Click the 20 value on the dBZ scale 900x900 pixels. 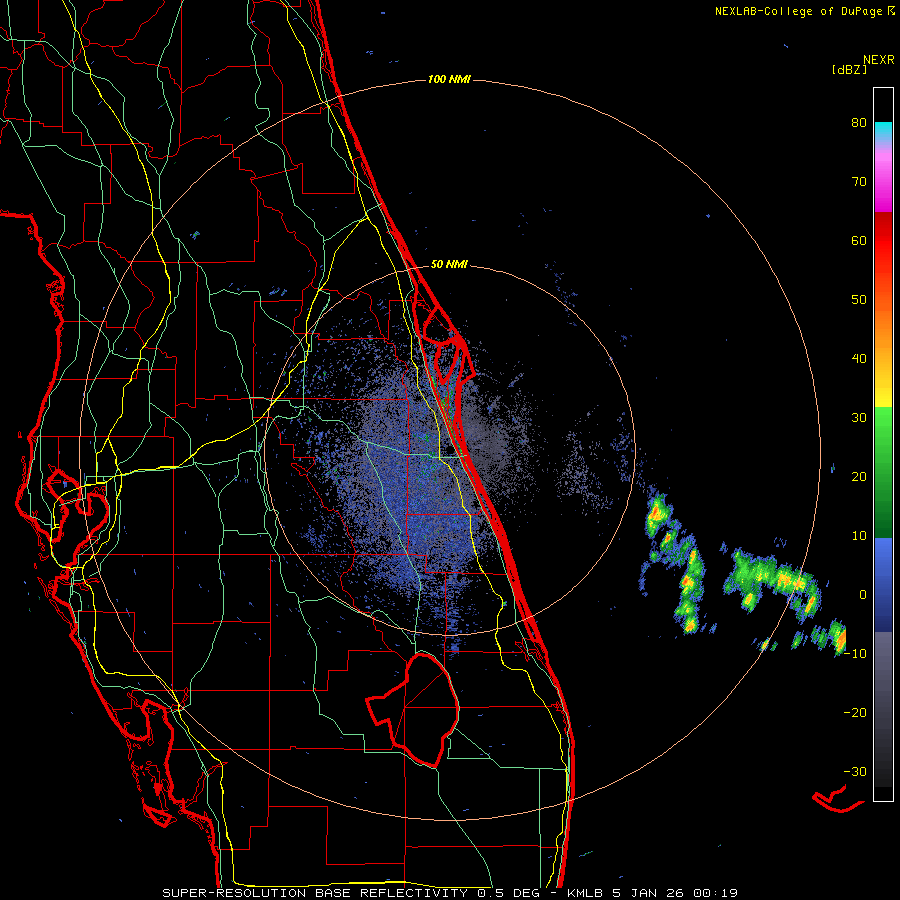tap(859, 476)
